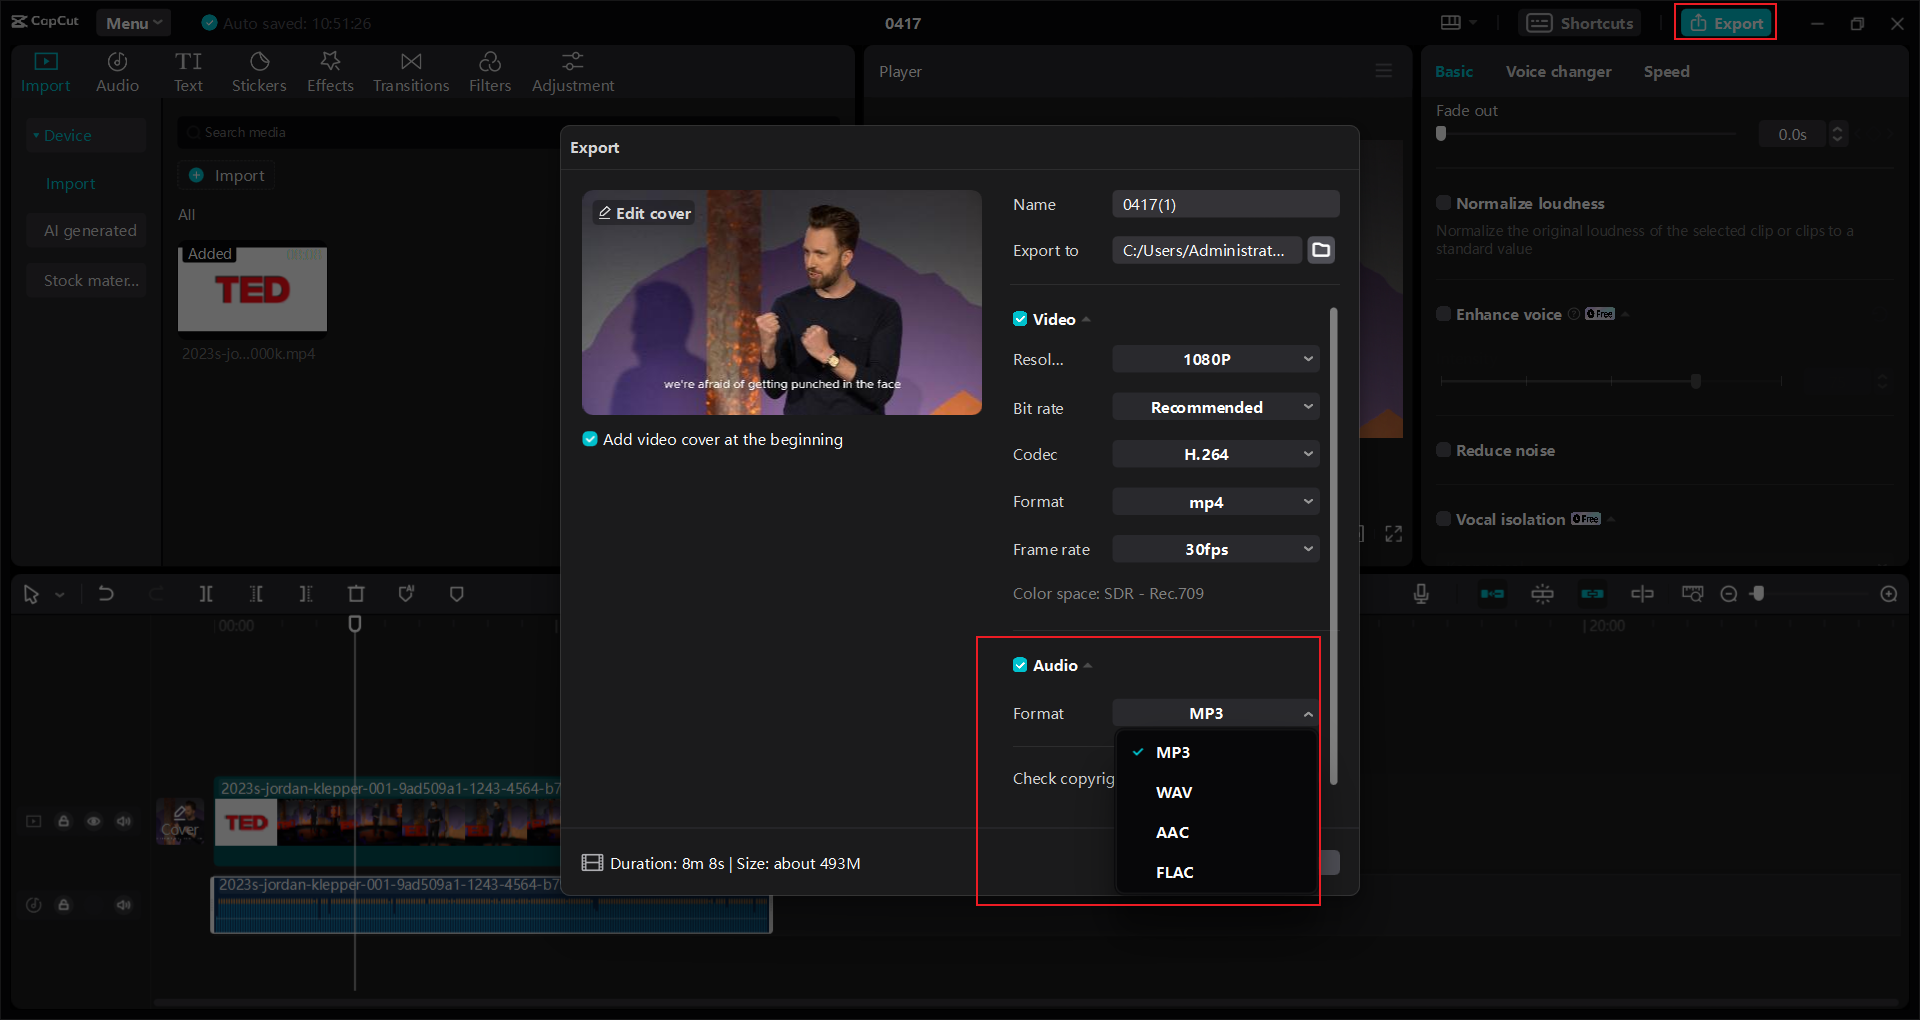1920x1020 pixels.
Task: Uncheck the Audio export checkbox
Action: pos(1020,665)
